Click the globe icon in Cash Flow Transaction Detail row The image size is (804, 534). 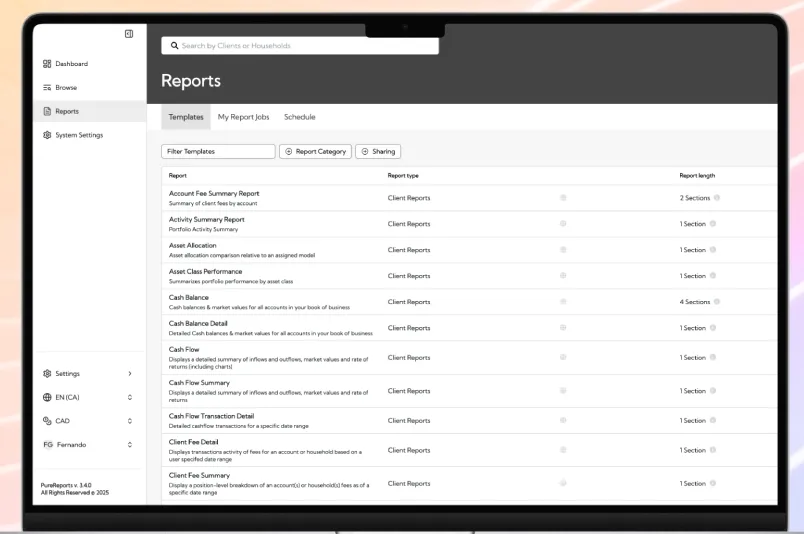pos(563,420)
